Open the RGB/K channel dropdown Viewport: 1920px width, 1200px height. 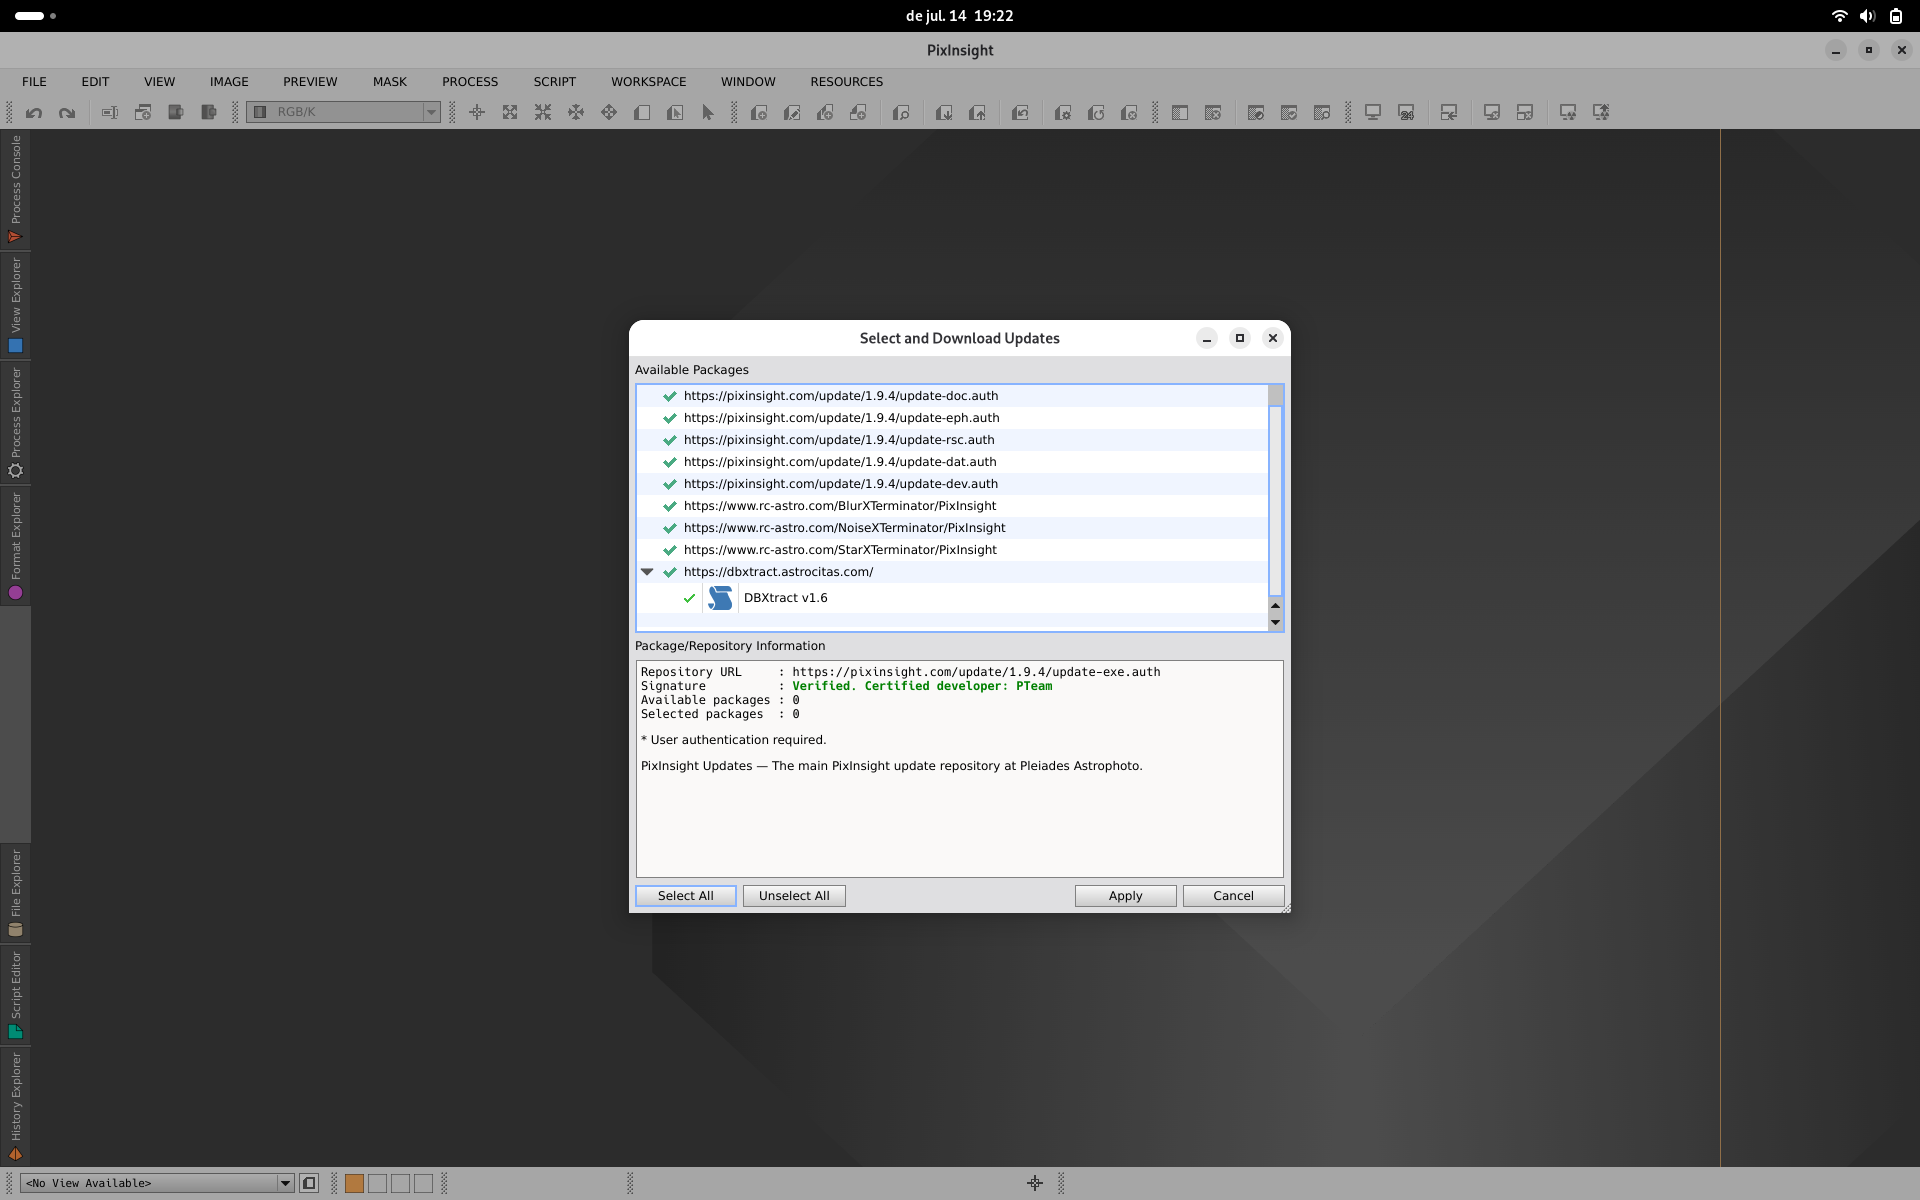tap(431, 112)
